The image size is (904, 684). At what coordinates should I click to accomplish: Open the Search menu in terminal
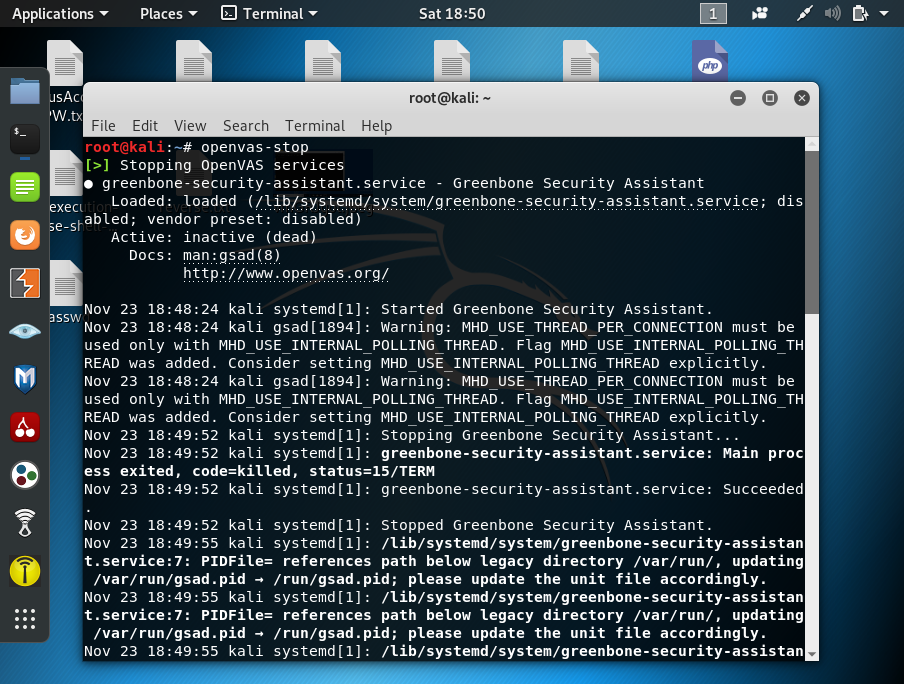[246, 126]
